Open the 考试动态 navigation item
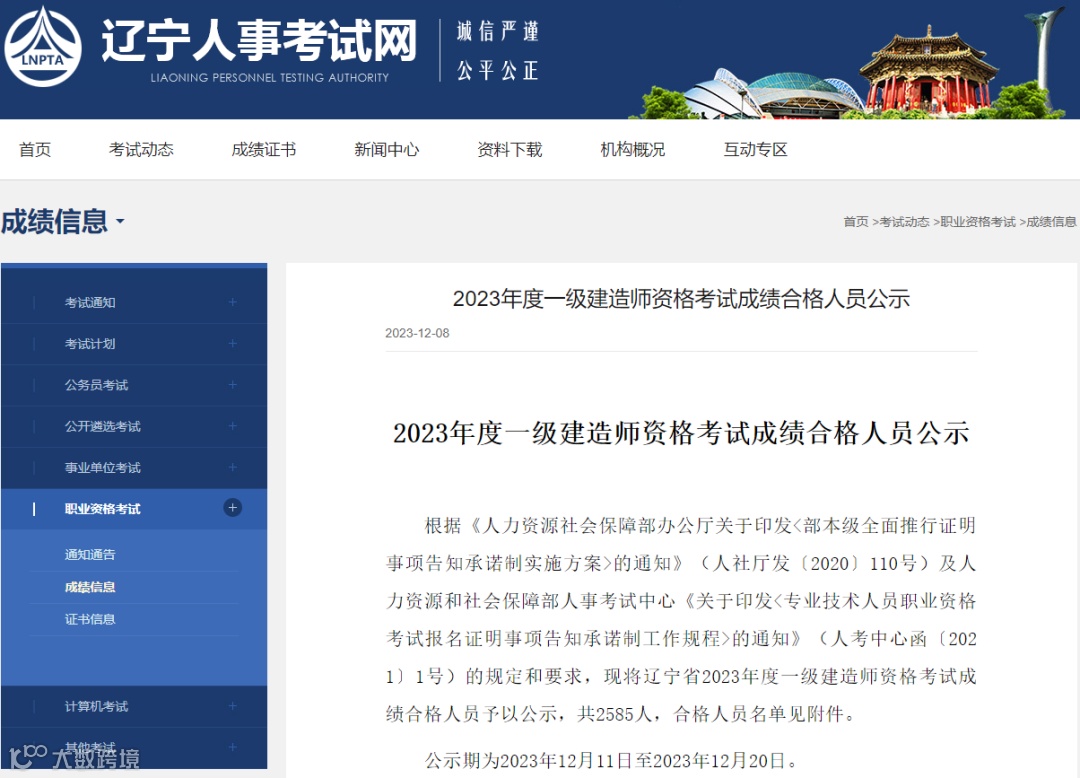 (x=141, y=150)
